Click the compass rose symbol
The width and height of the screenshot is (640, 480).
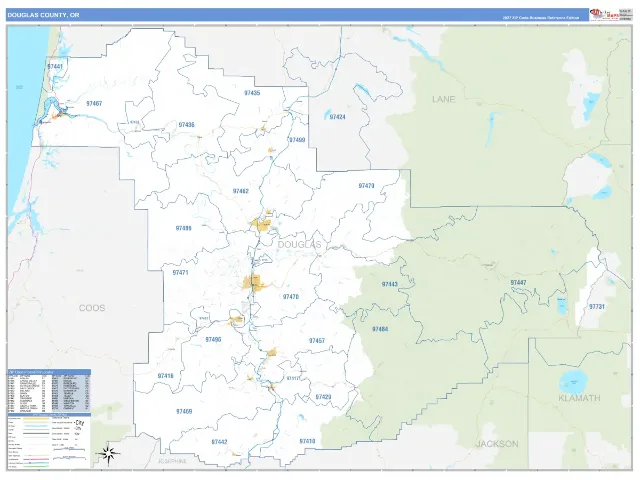108,453
